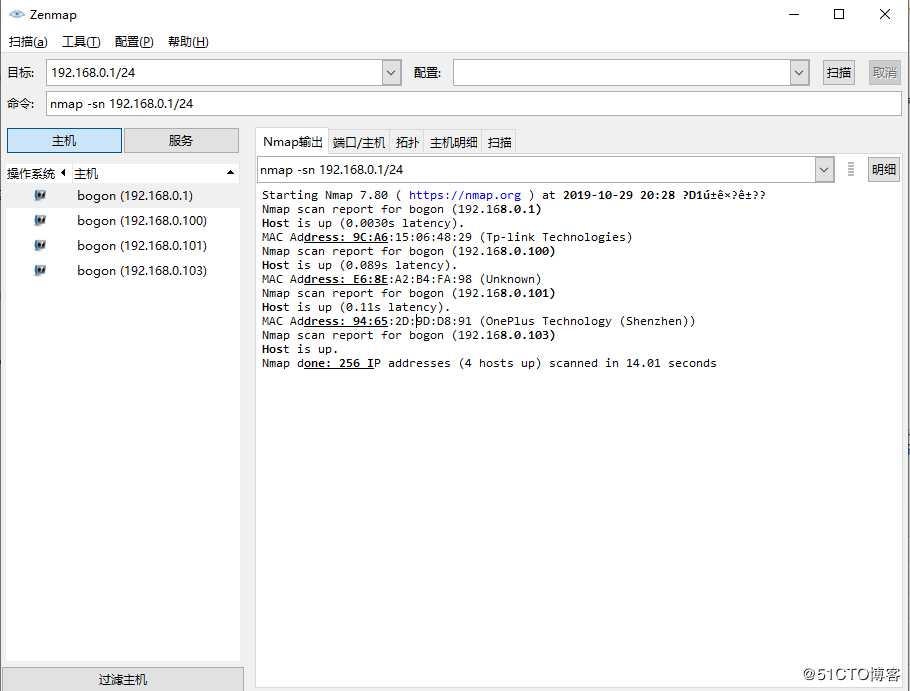Open the 目标 target dropdown arrow
Screen dimensions: 910x691
tap(391, 73)
